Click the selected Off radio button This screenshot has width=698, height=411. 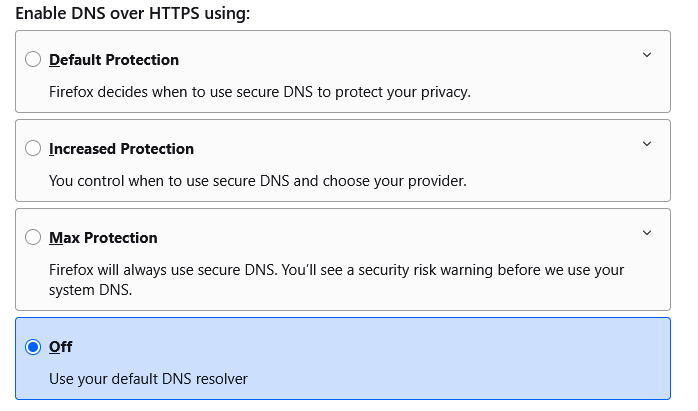click(x=33, y=347)
